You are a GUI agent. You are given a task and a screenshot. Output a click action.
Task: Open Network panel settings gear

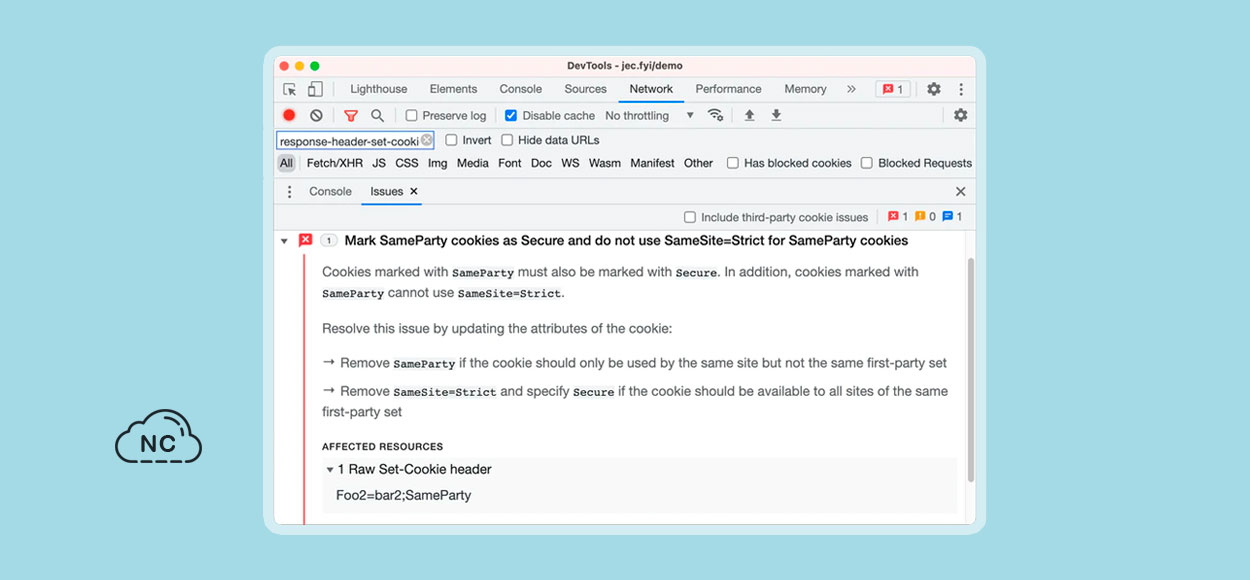pyautogui.click(x=961, y=115)
